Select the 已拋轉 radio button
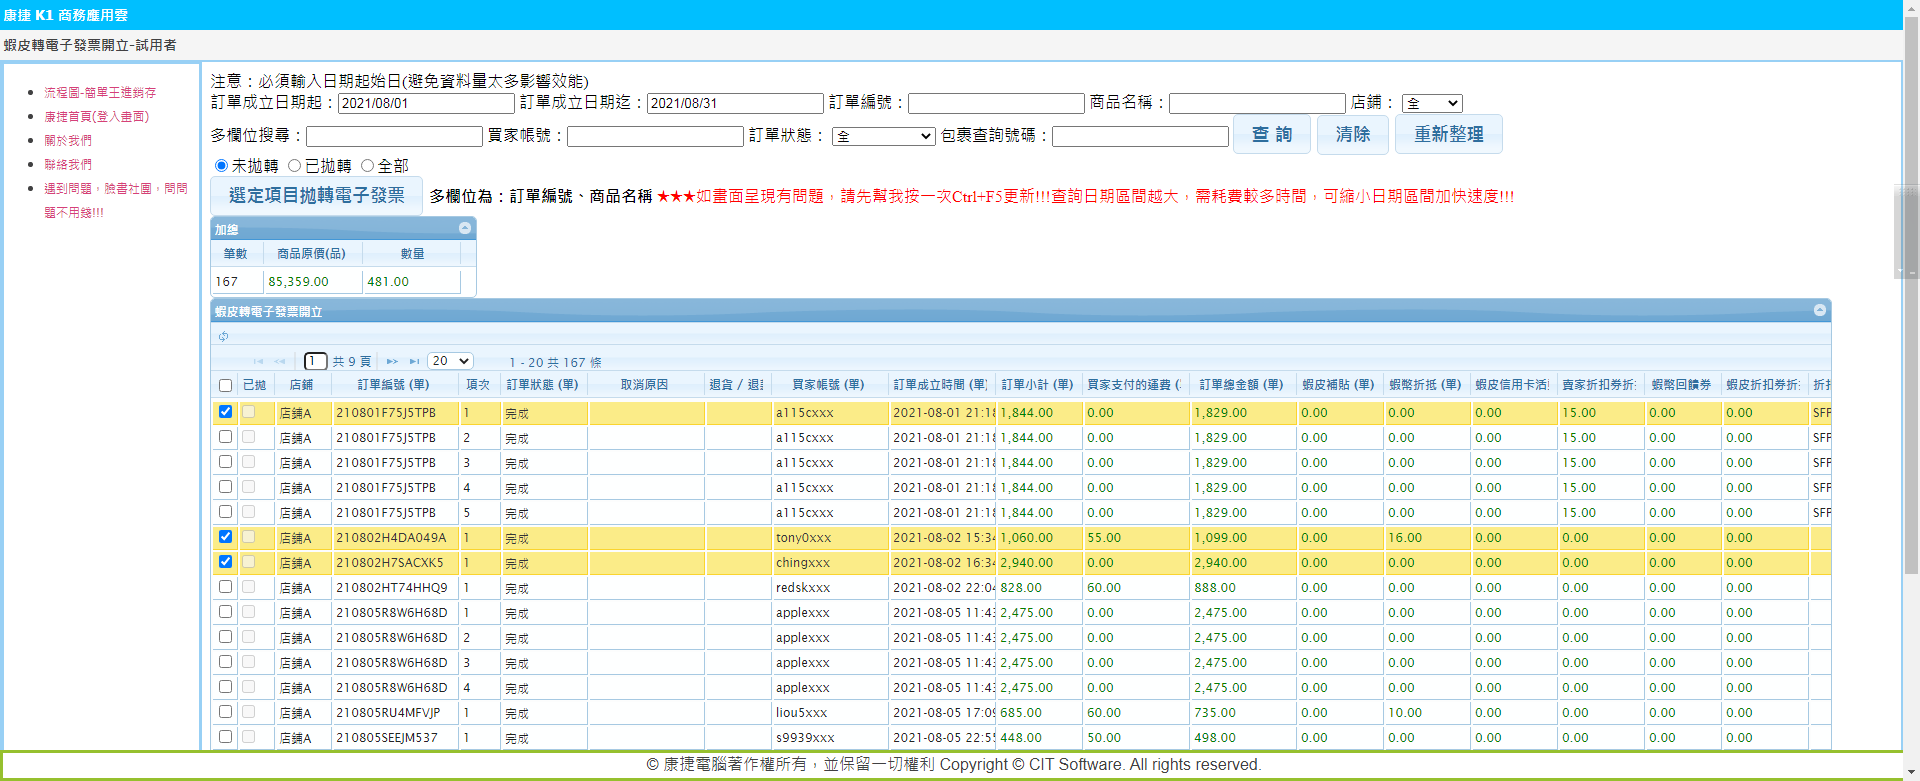The image size is (1920, 781). [x=295, y=166]
